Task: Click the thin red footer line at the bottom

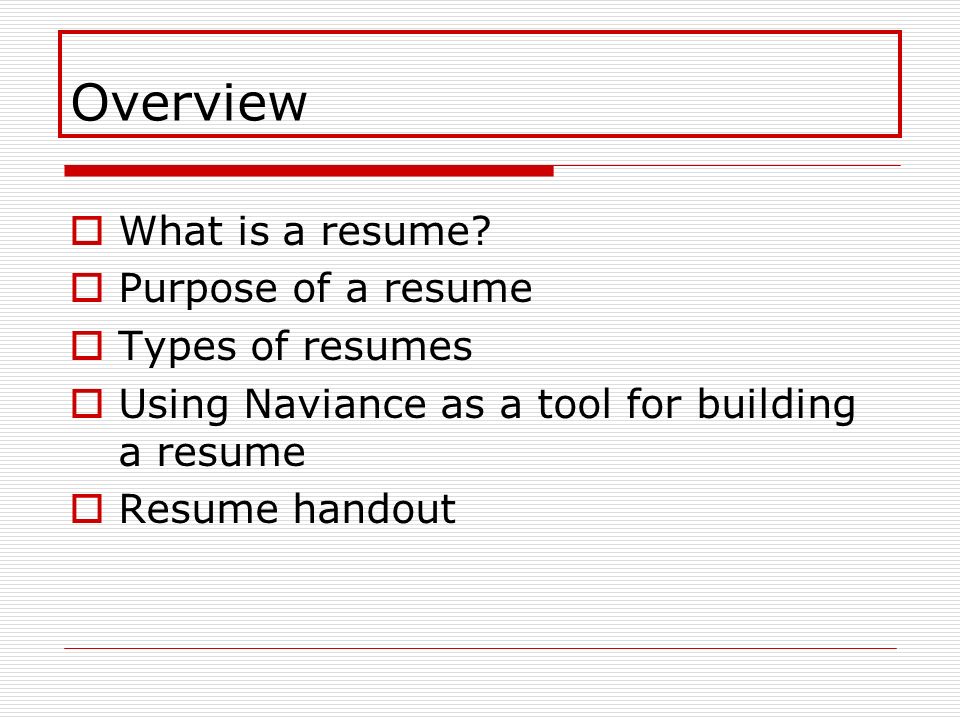Action: [481, 648]
